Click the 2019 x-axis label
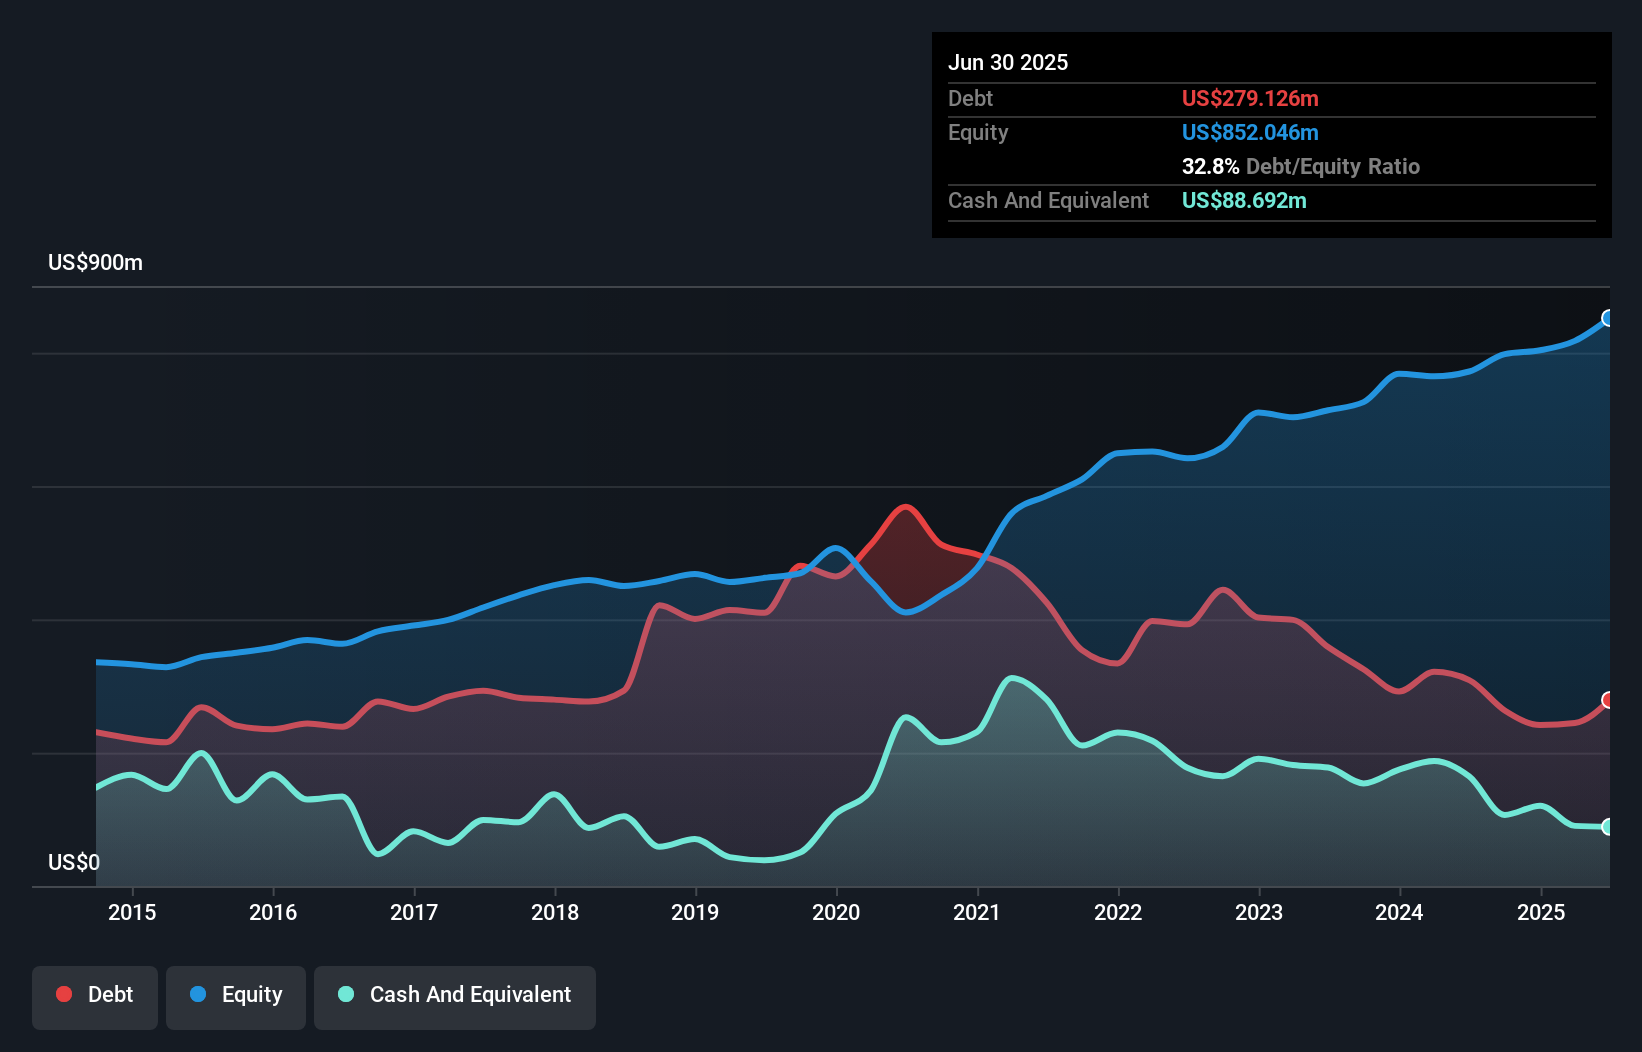Image resolution: width=1642 pixels, height=1052 pixels. click(695, 912)
